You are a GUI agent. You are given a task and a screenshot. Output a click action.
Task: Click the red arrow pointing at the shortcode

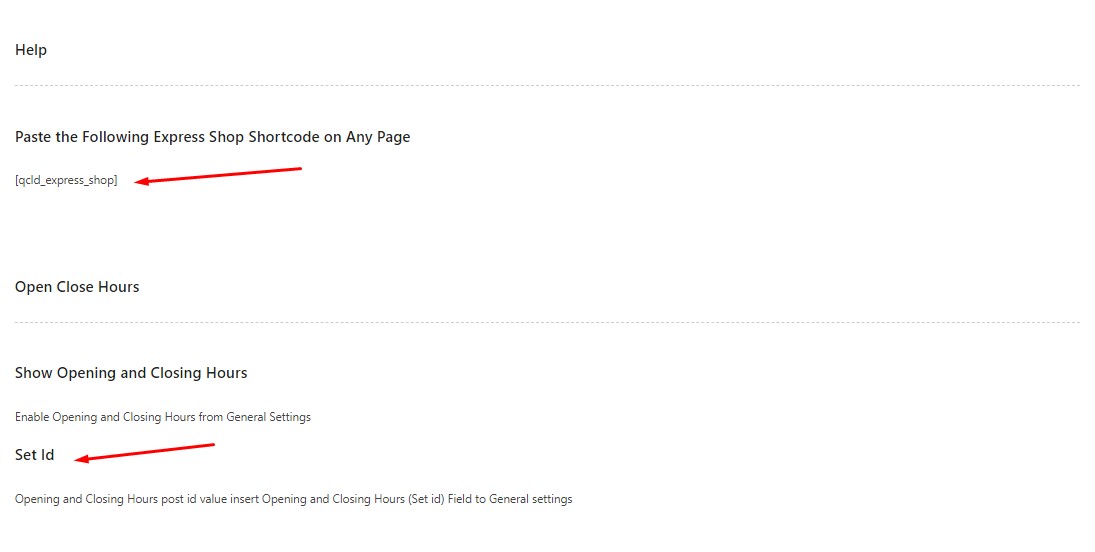220,175
